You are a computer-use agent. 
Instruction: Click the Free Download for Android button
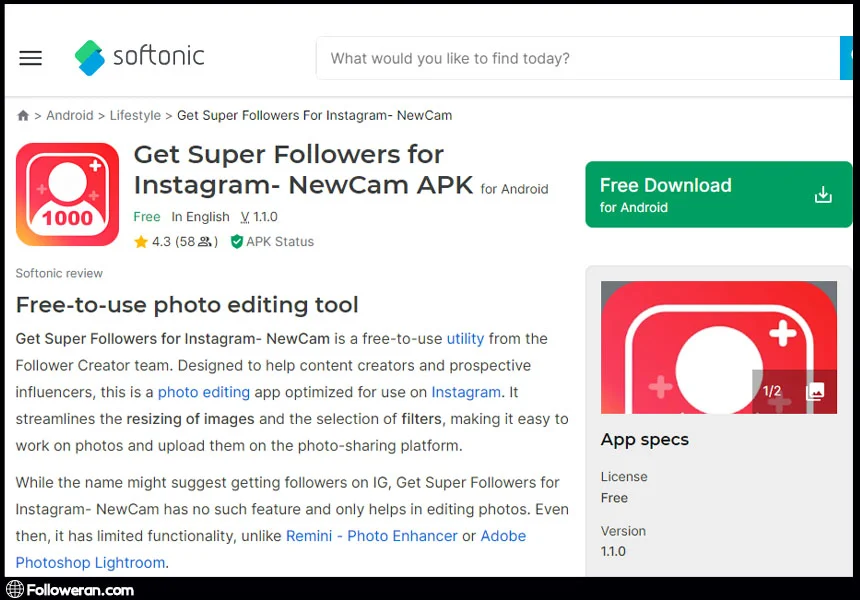tap(718, 195)
